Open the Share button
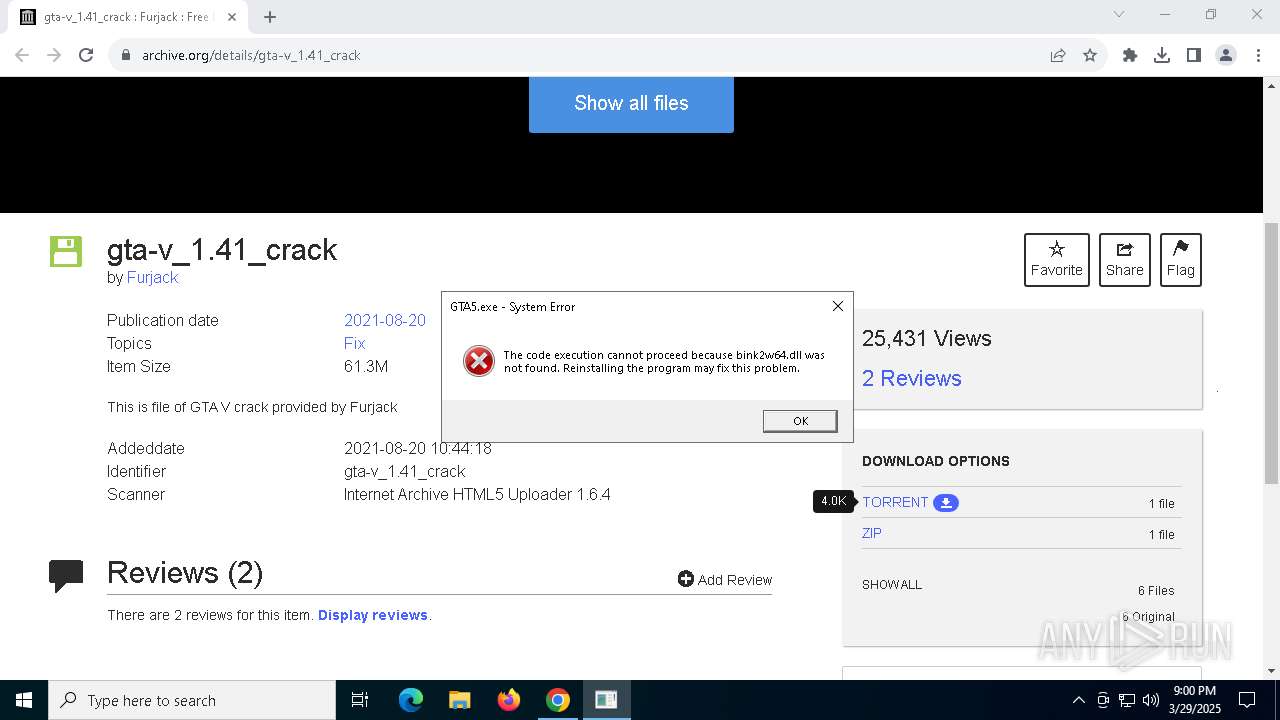The height and width of the screenshot is (720, 1280). 1125,260
